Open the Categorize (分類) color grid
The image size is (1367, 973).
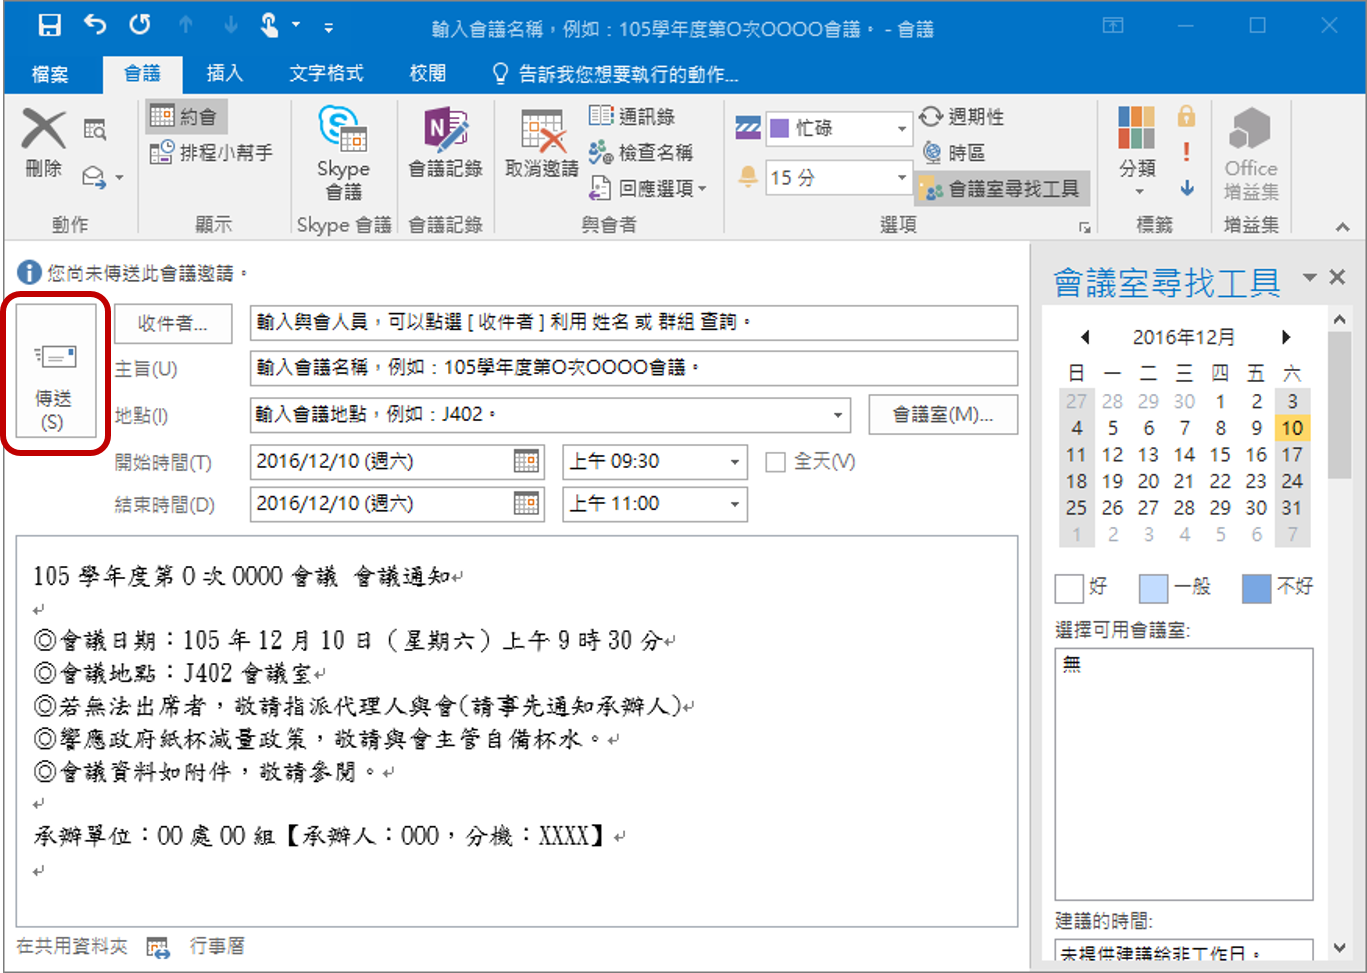pos(1137,128)
